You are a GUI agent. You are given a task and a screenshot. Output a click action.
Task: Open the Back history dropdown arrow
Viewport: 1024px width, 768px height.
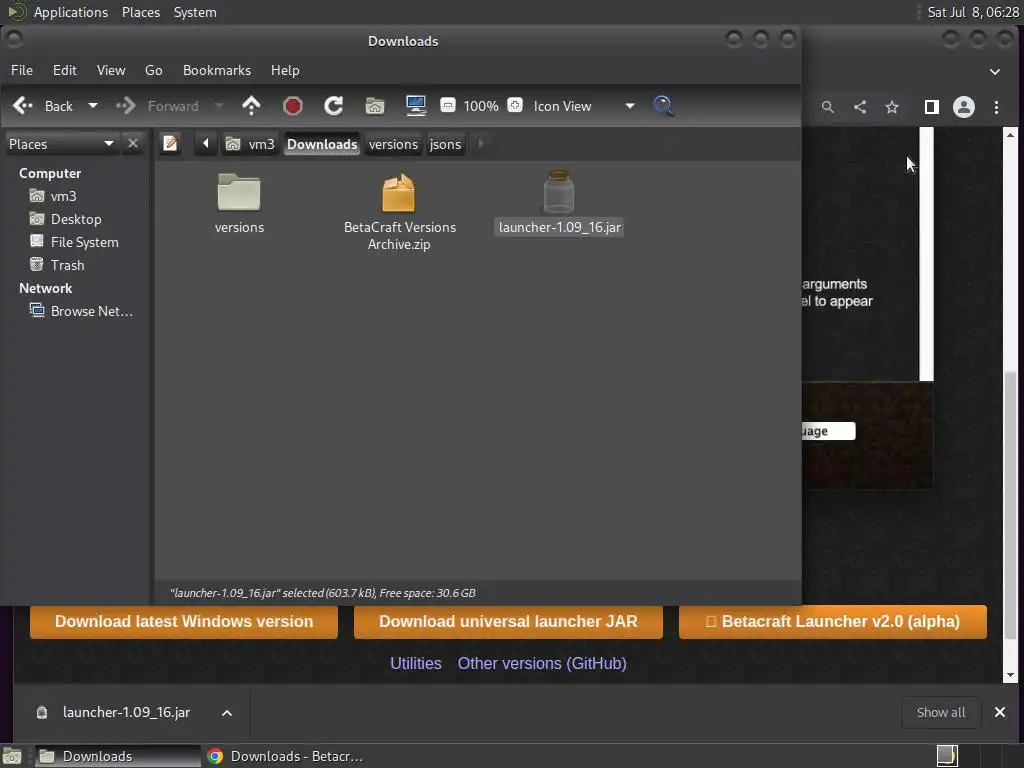(93, 106)
